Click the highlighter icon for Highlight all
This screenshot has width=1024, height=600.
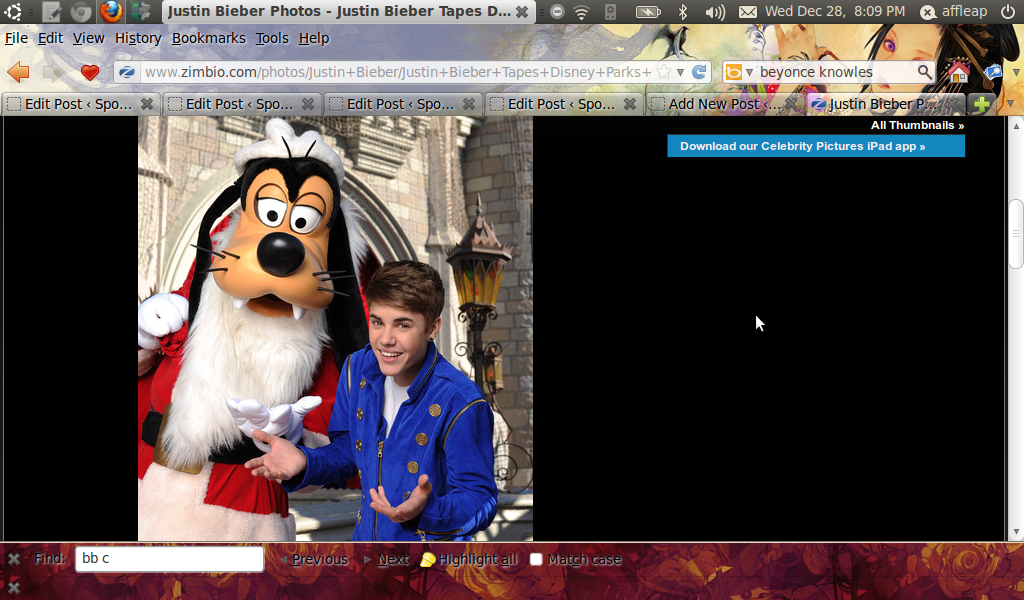[427, 560]
